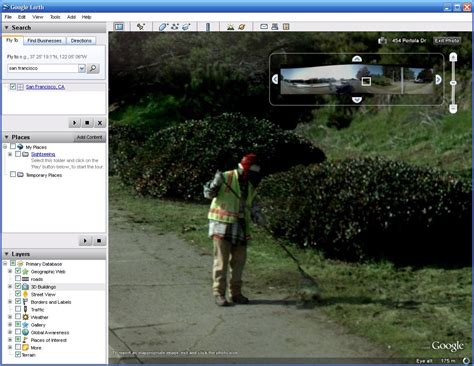Screen dimensions: 474x366
Task: Open the Email toolbar icon
Action: point(264,27)
